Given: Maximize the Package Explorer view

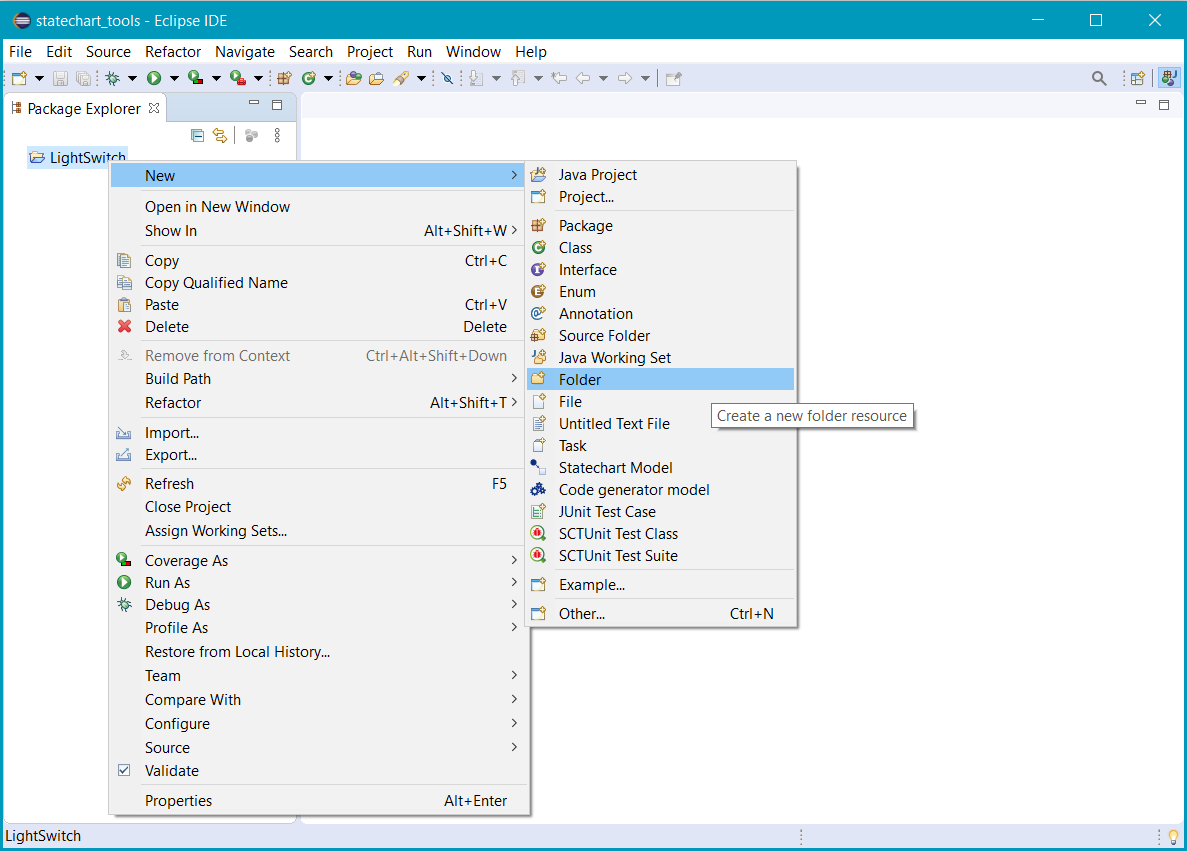Looking at the screenshot, I should (x=277, y=104).
